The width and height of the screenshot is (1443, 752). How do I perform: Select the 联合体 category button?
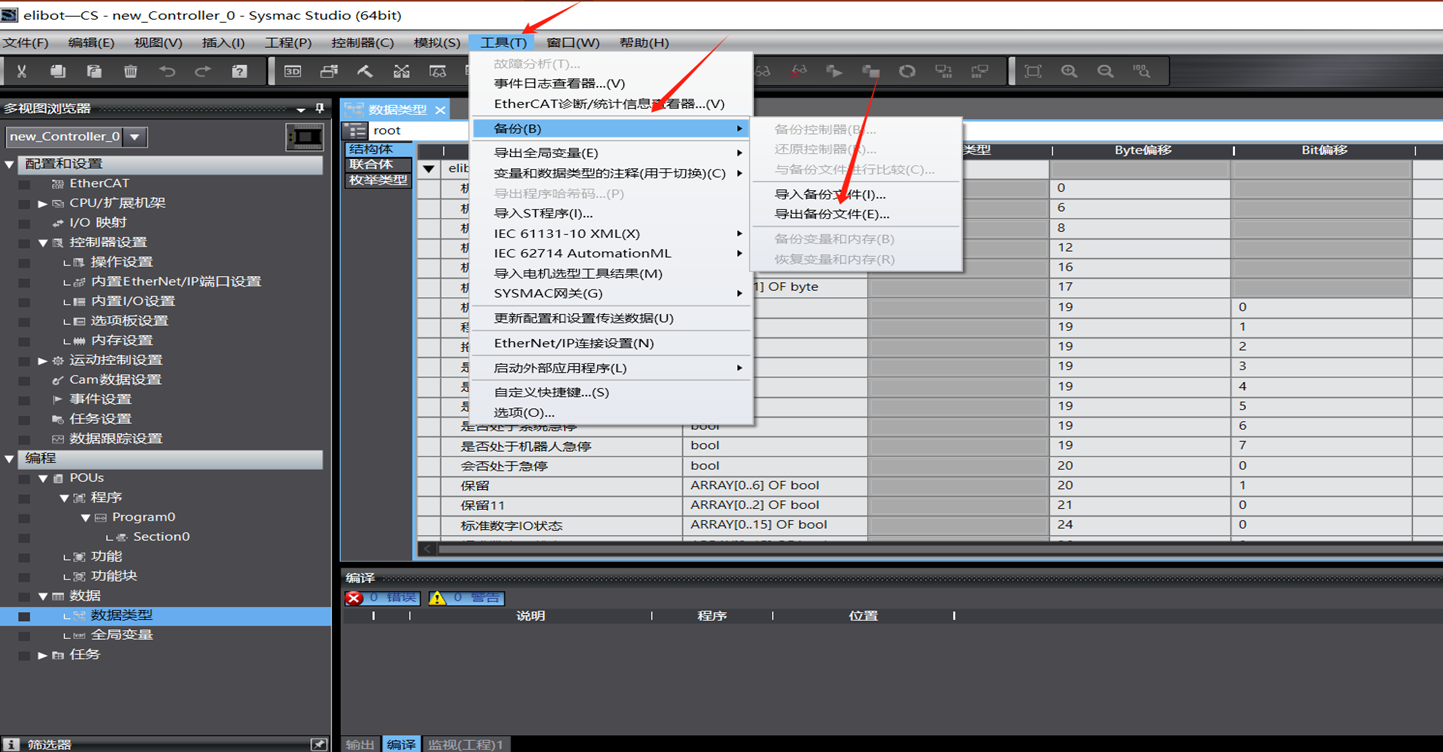(371, 165)
